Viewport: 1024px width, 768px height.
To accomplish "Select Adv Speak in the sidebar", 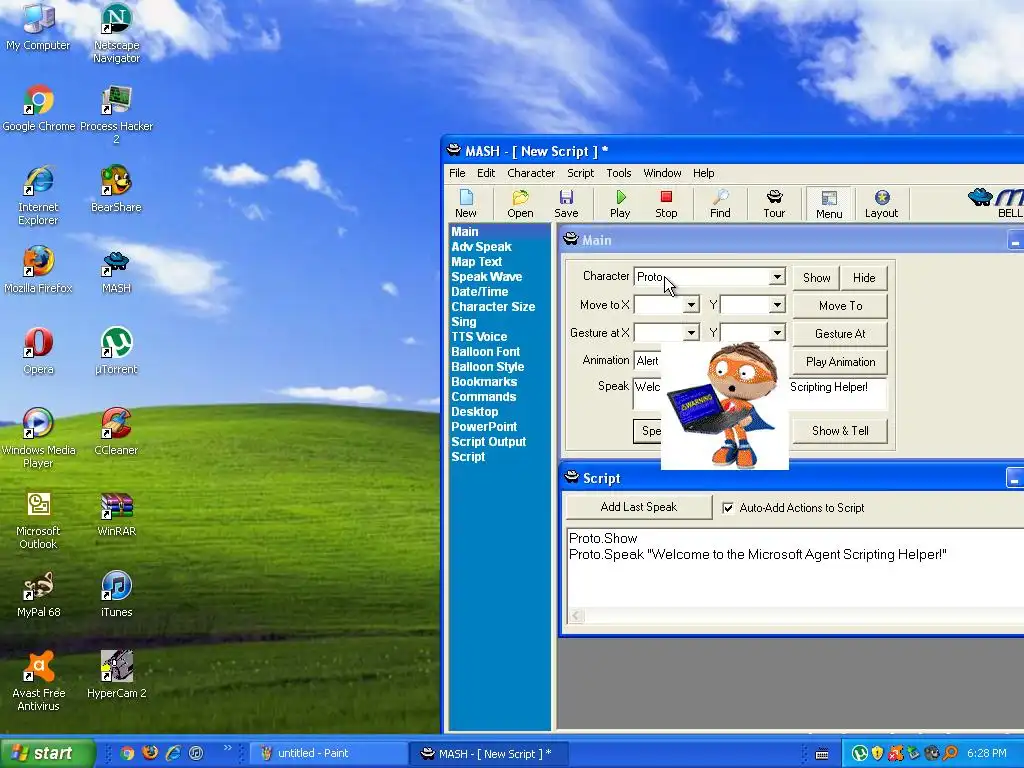I will point(481,247).
